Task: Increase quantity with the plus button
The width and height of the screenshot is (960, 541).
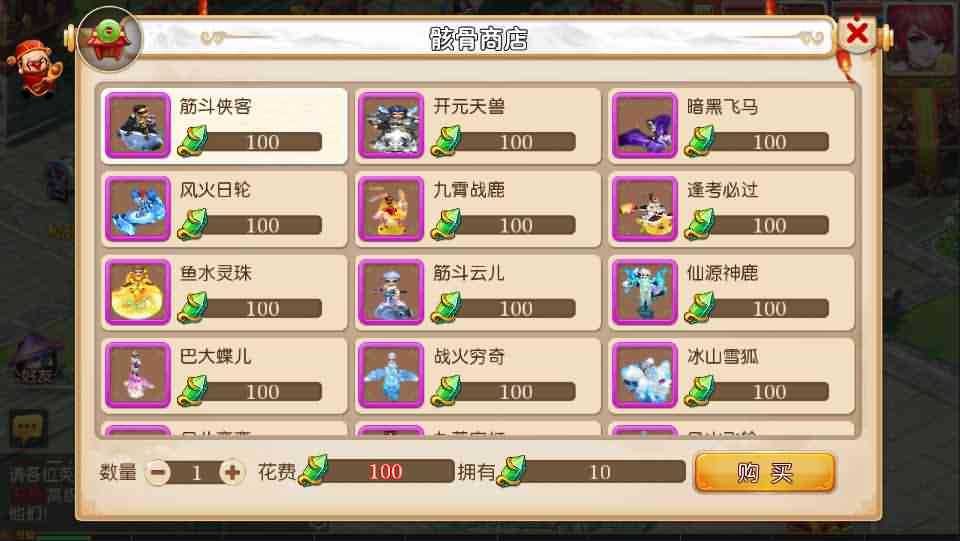Action: 232,472
